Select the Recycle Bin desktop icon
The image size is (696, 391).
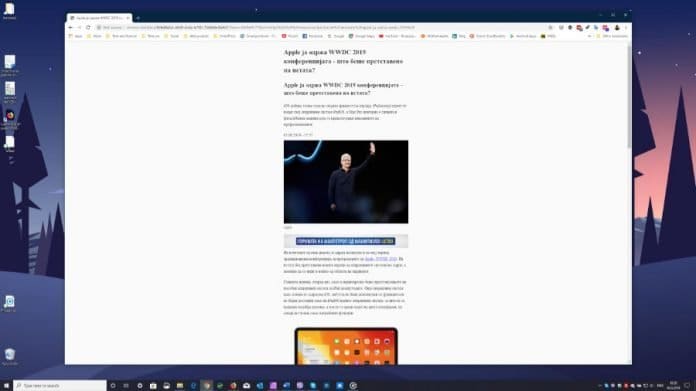click(x=10, y=357)
